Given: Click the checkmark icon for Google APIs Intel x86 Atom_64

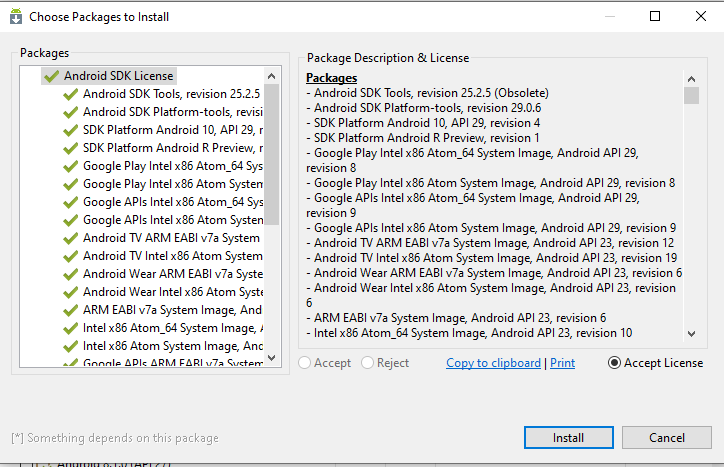Looking at the screenshot, I should pos(70,202).
